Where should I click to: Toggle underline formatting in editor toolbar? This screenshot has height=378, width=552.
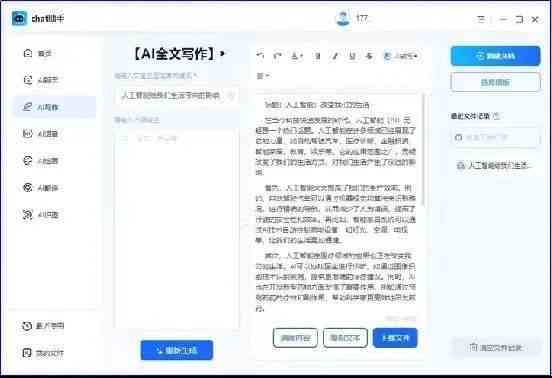tap(352, 56)
